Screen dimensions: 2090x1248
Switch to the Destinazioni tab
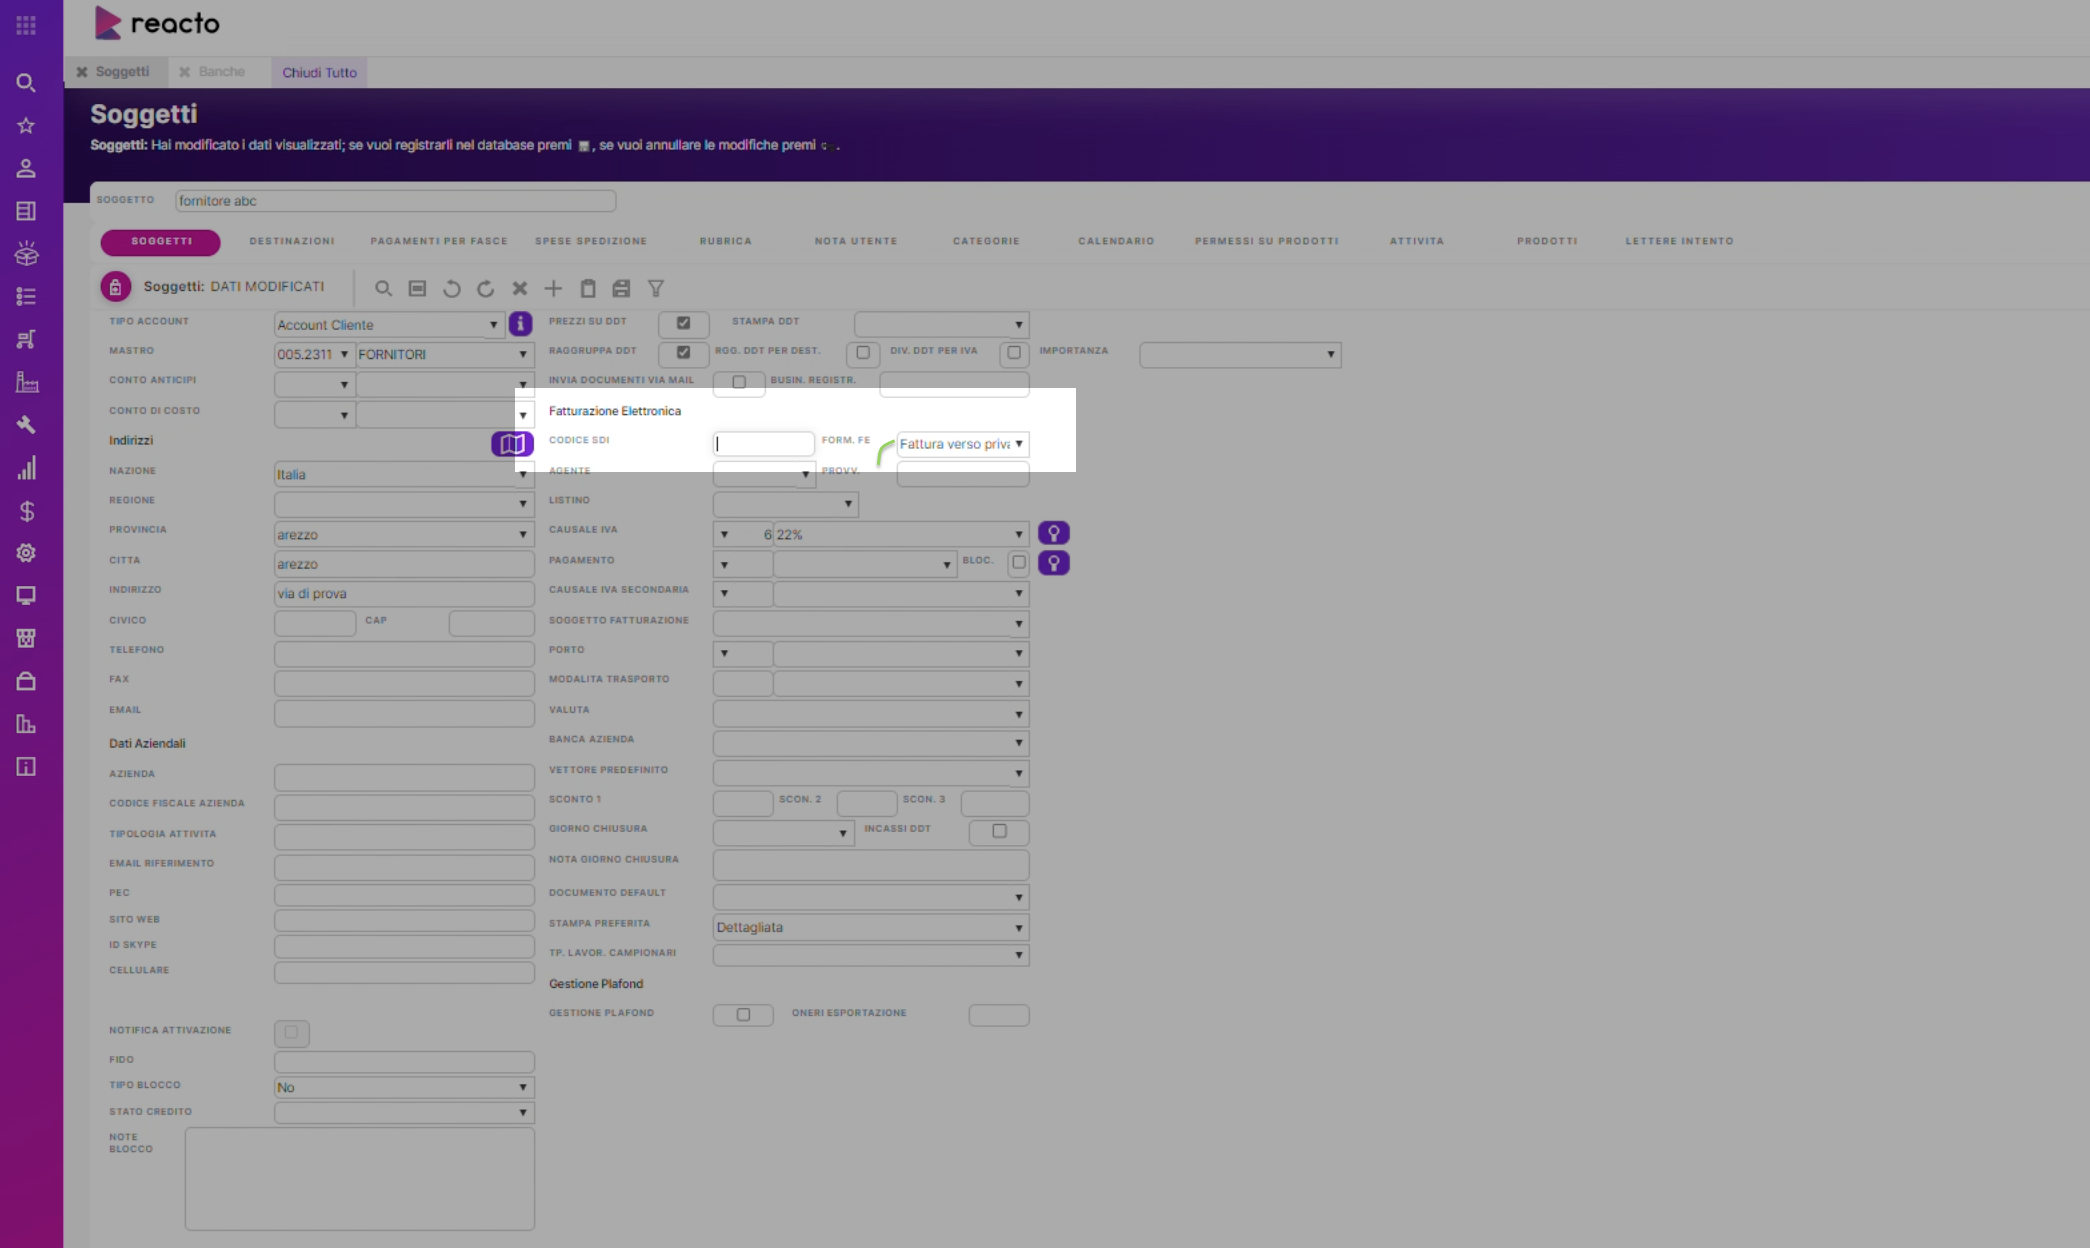tap(292, 241)
